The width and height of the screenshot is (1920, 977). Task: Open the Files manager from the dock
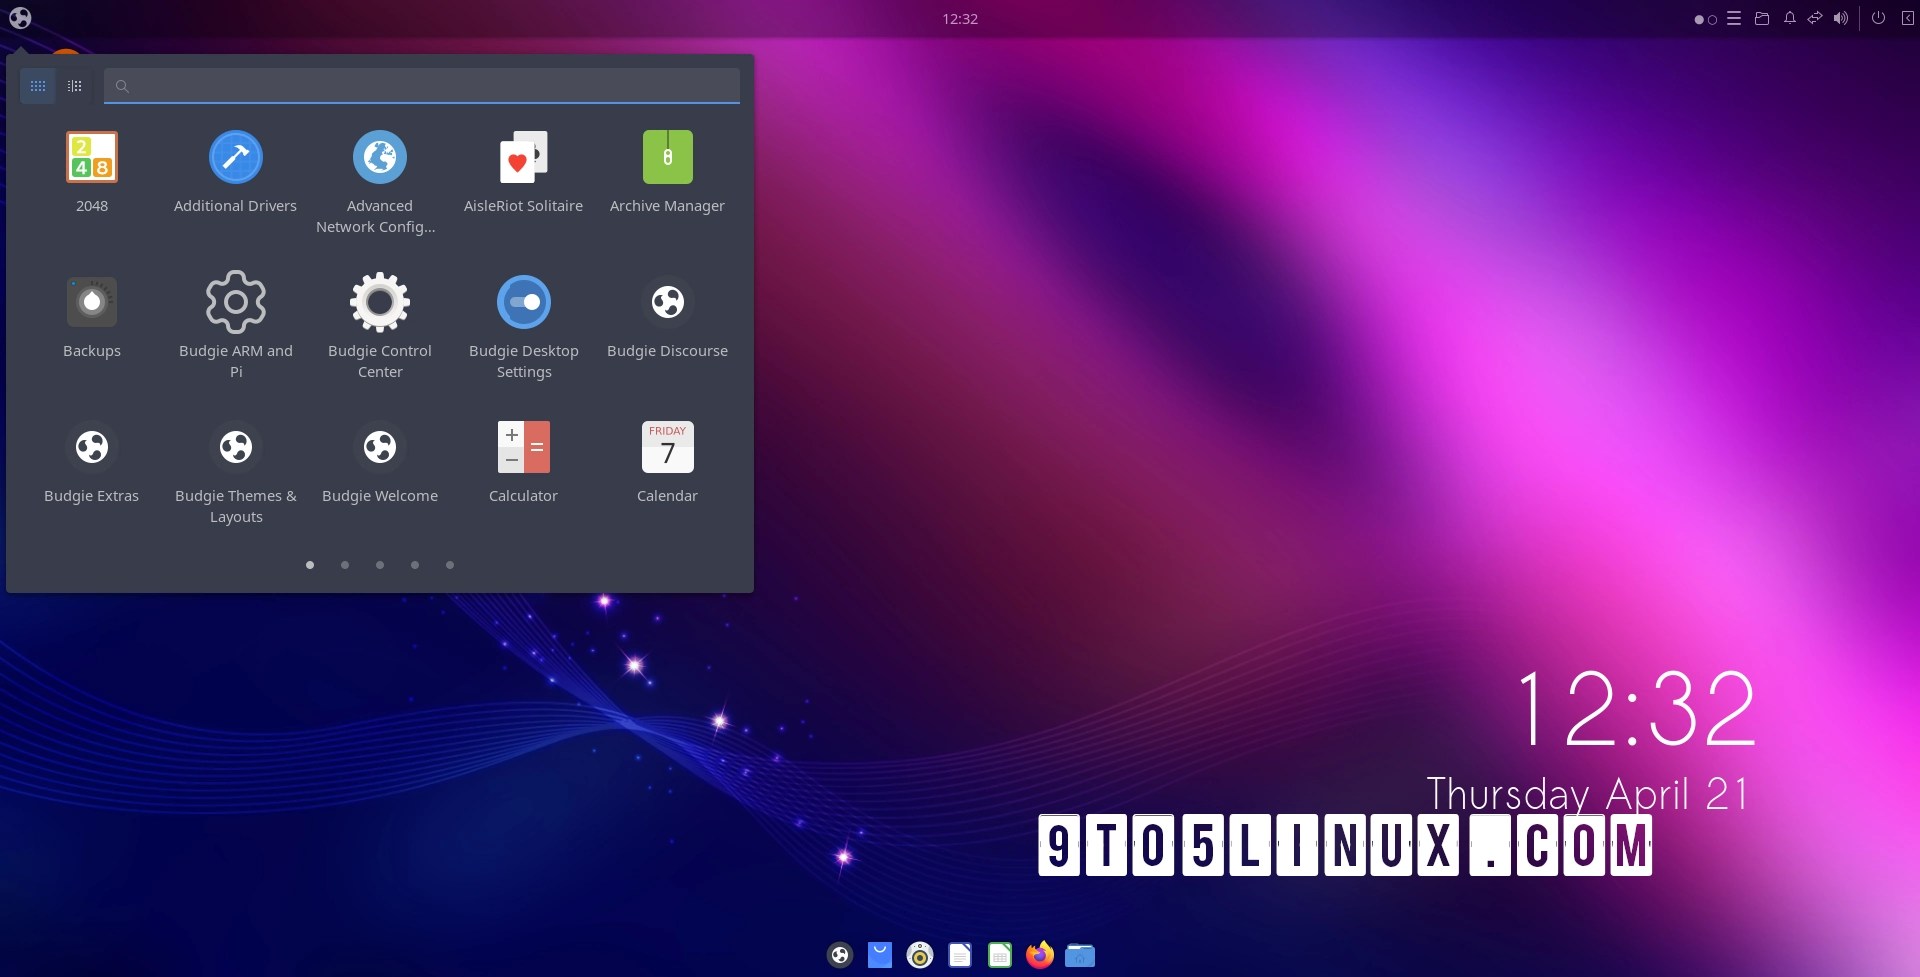click(x=1080, y=955)
